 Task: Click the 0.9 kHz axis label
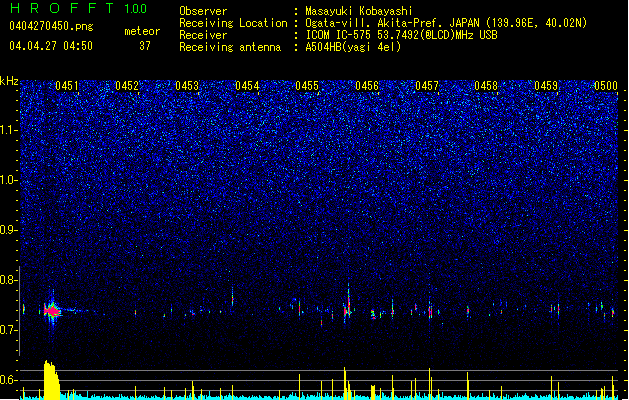[8, 230]
